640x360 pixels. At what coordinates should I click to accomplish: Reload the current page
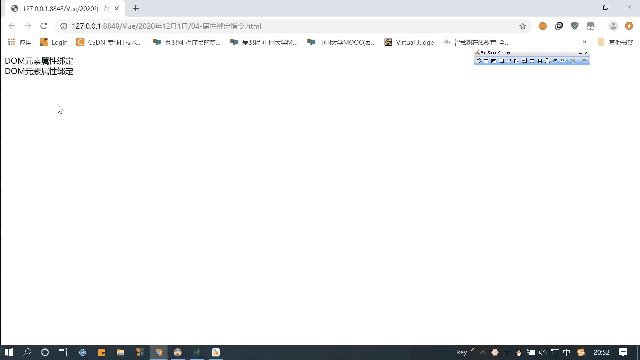tap(44, 26)
